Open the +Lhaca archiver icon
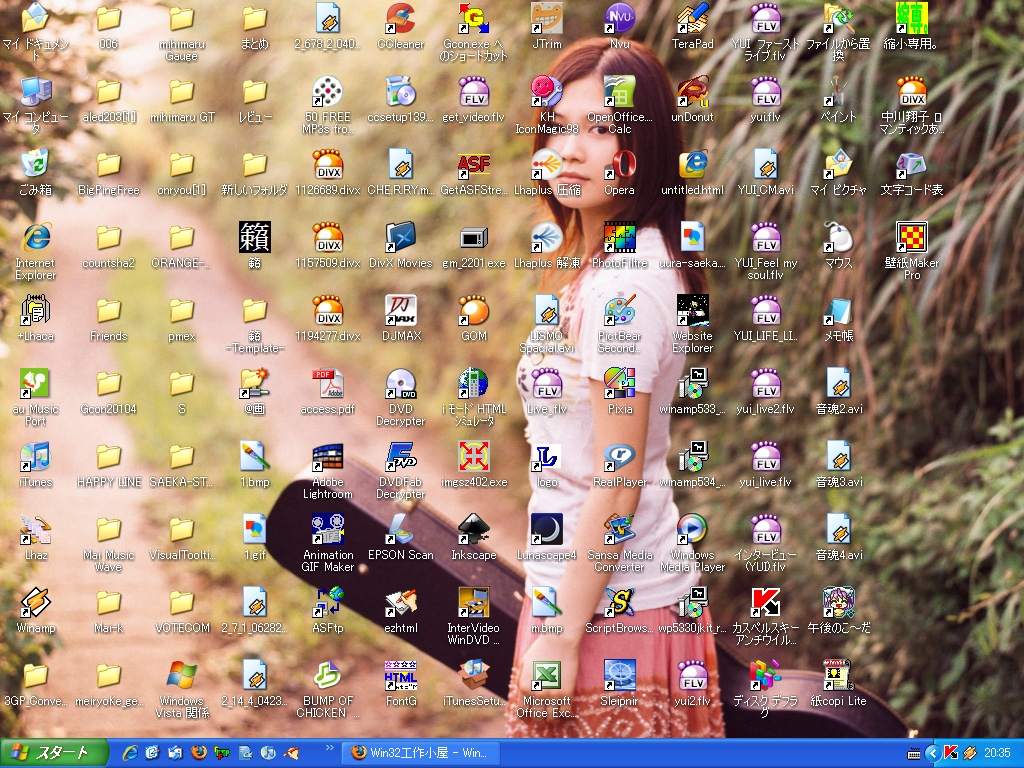 pyautogui.click(x=35, y=311)
